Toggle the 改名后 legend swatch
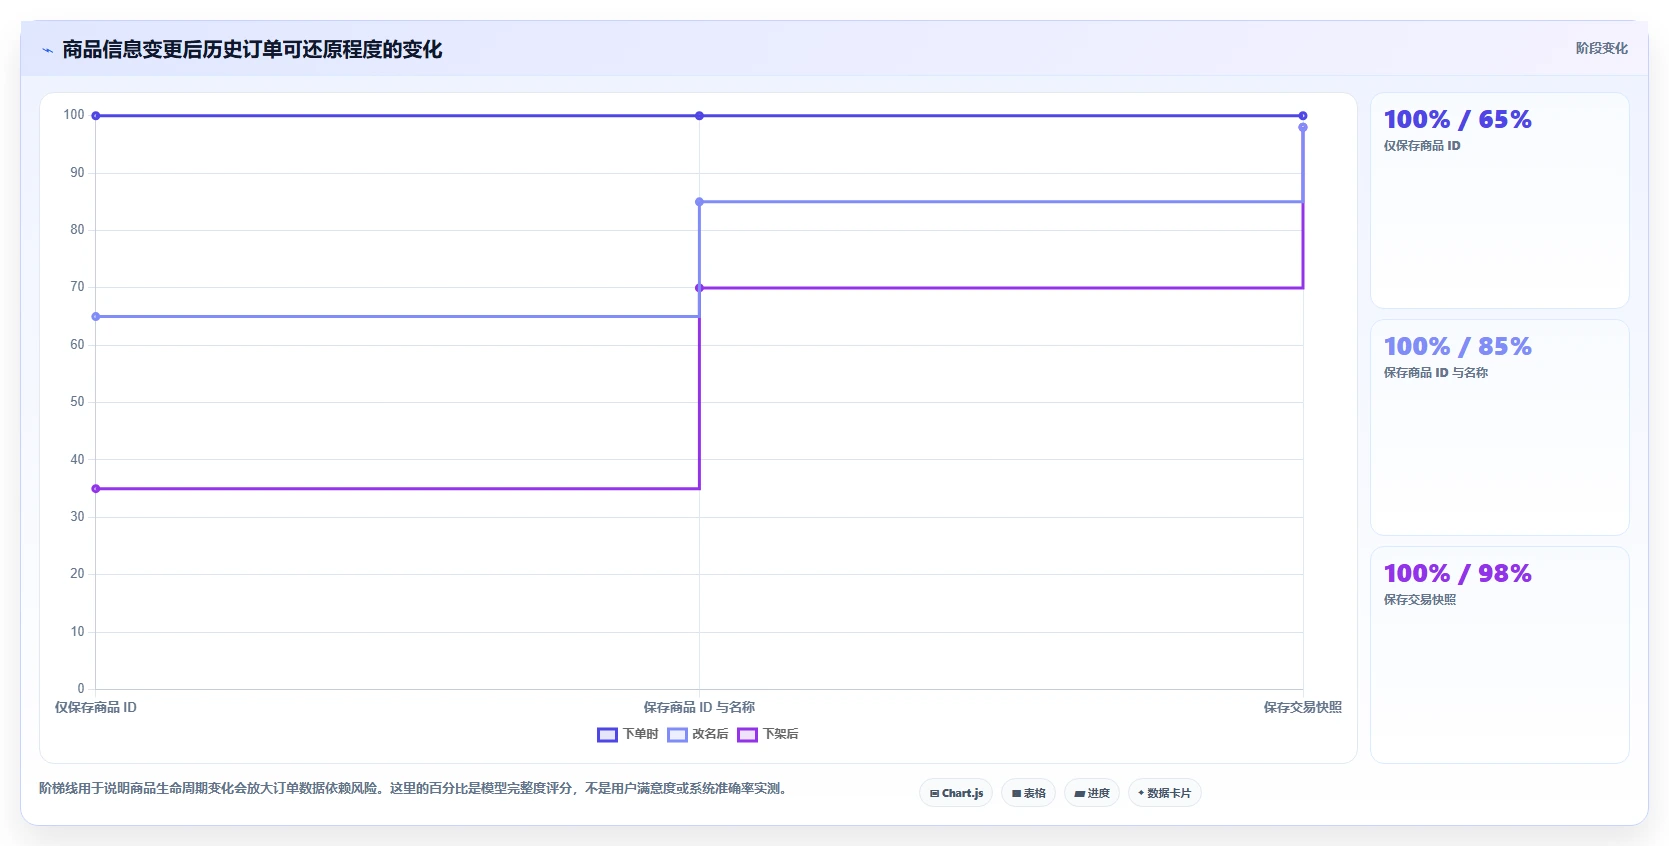 (x=677, y=735)
